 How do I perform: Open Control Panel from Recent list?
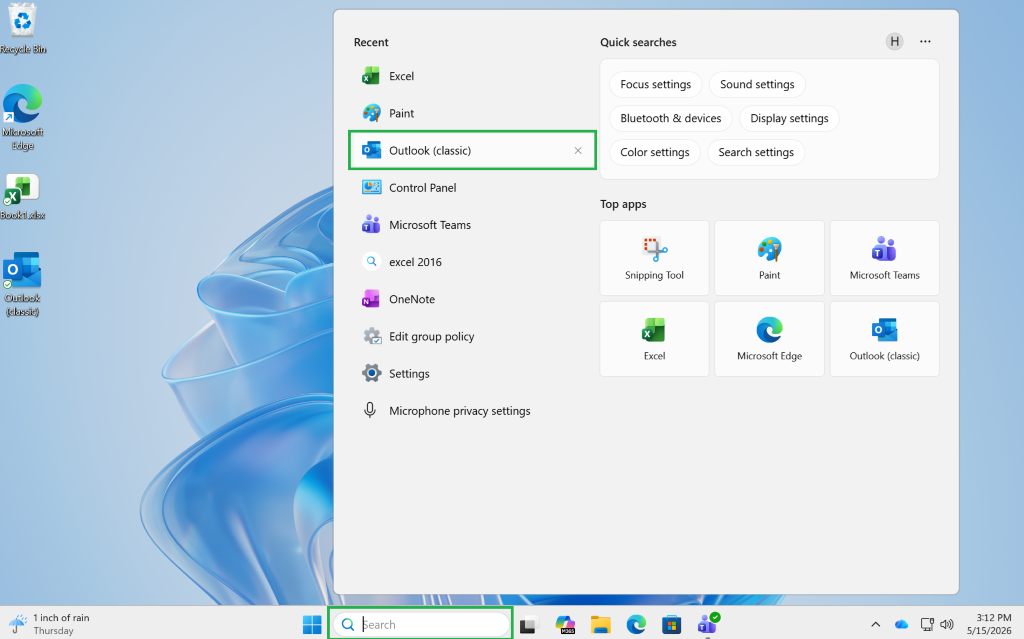(472, 188)
